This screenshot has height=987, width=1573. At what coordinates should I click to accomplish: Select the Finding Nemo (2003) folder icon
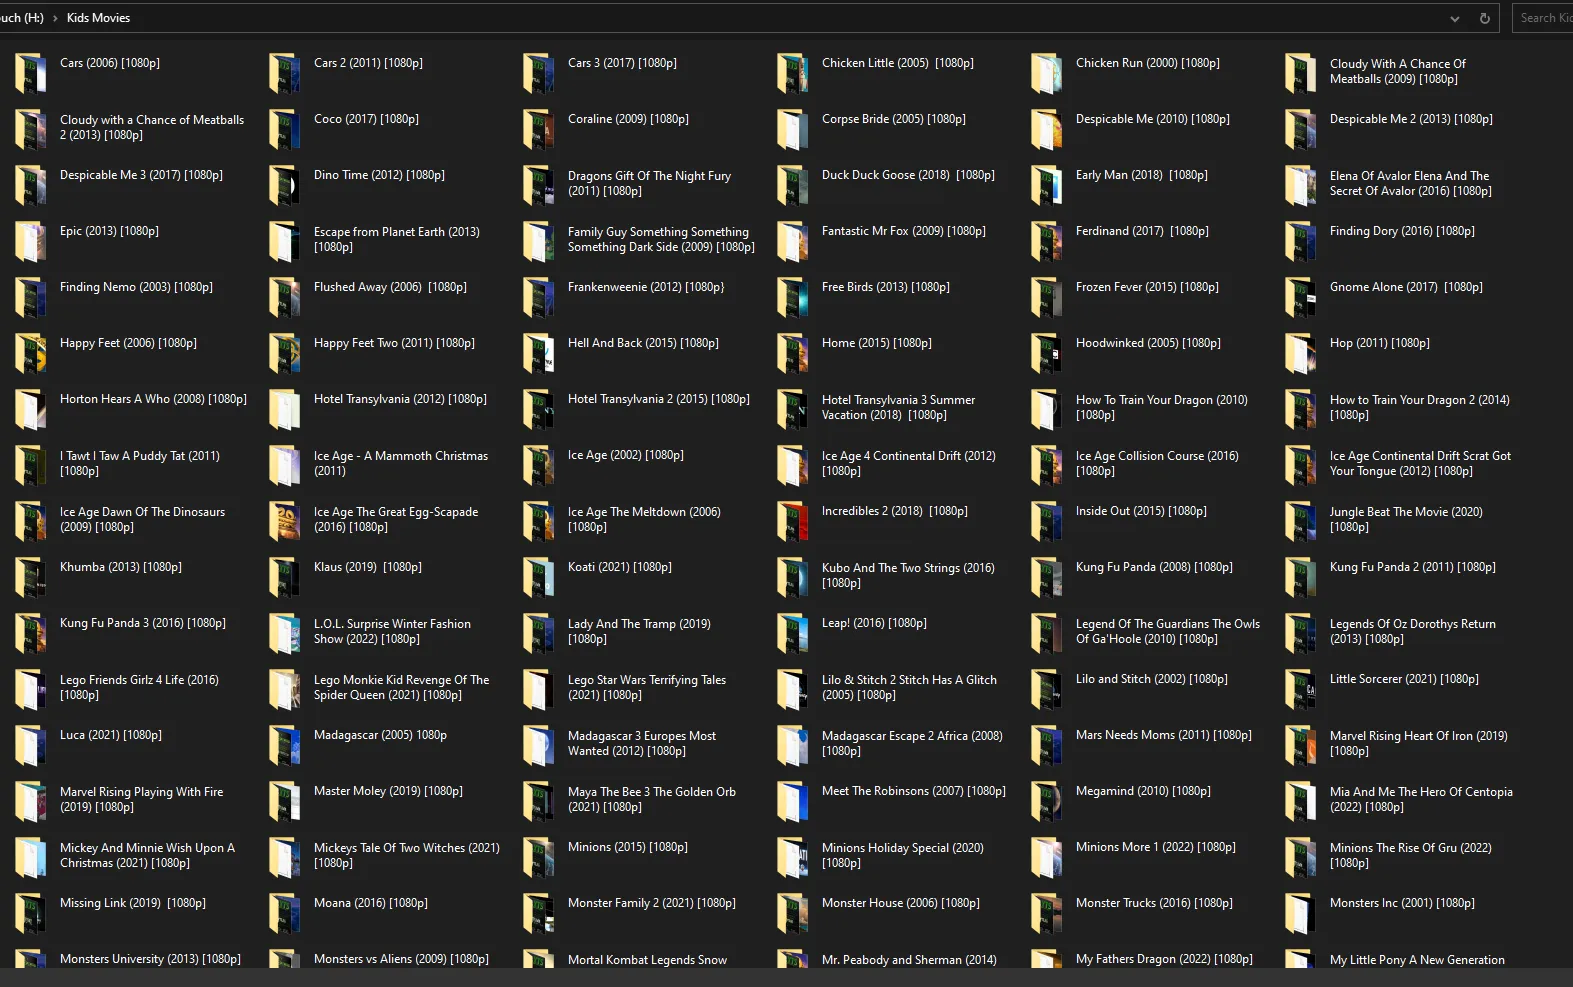(x=31, y=297)
